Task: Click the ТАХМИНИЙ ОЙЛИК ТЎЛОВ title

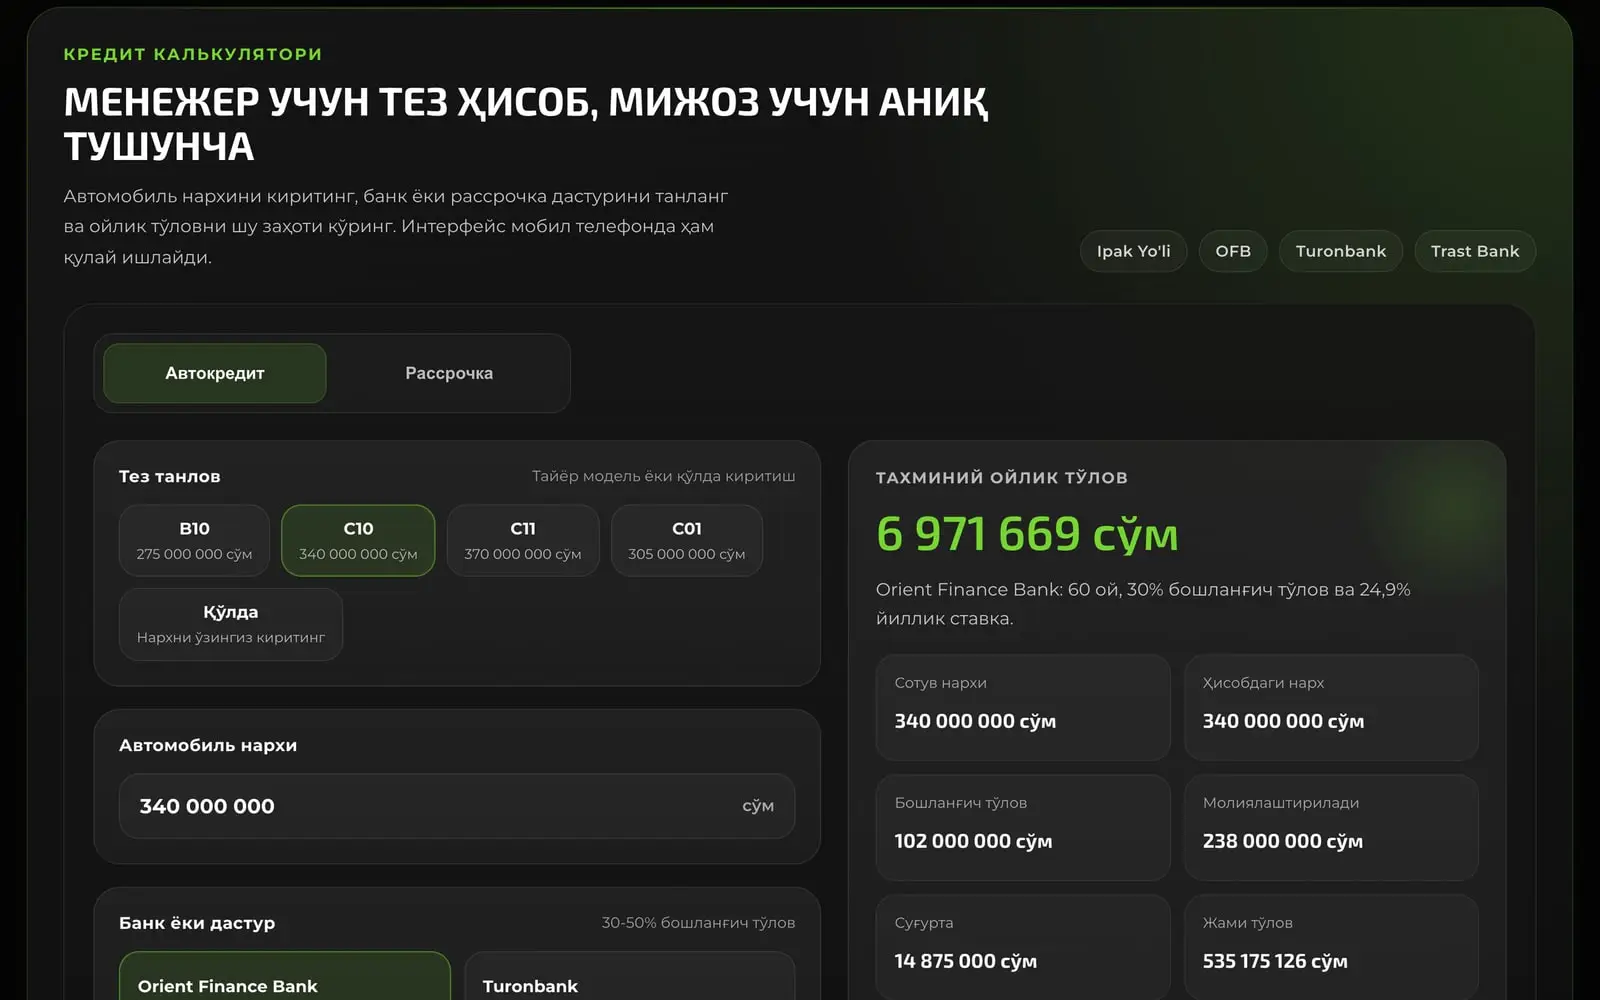Action: tap(1002, 477)
